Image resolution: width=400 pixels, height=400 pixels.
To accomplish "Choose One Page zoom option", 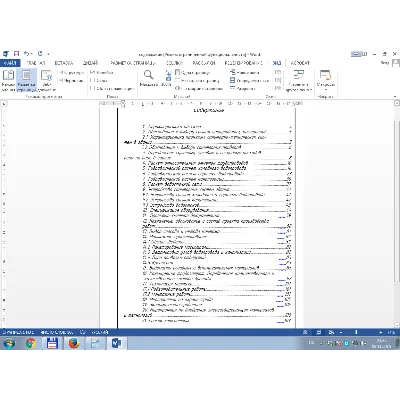I will (x=193, y=72).
